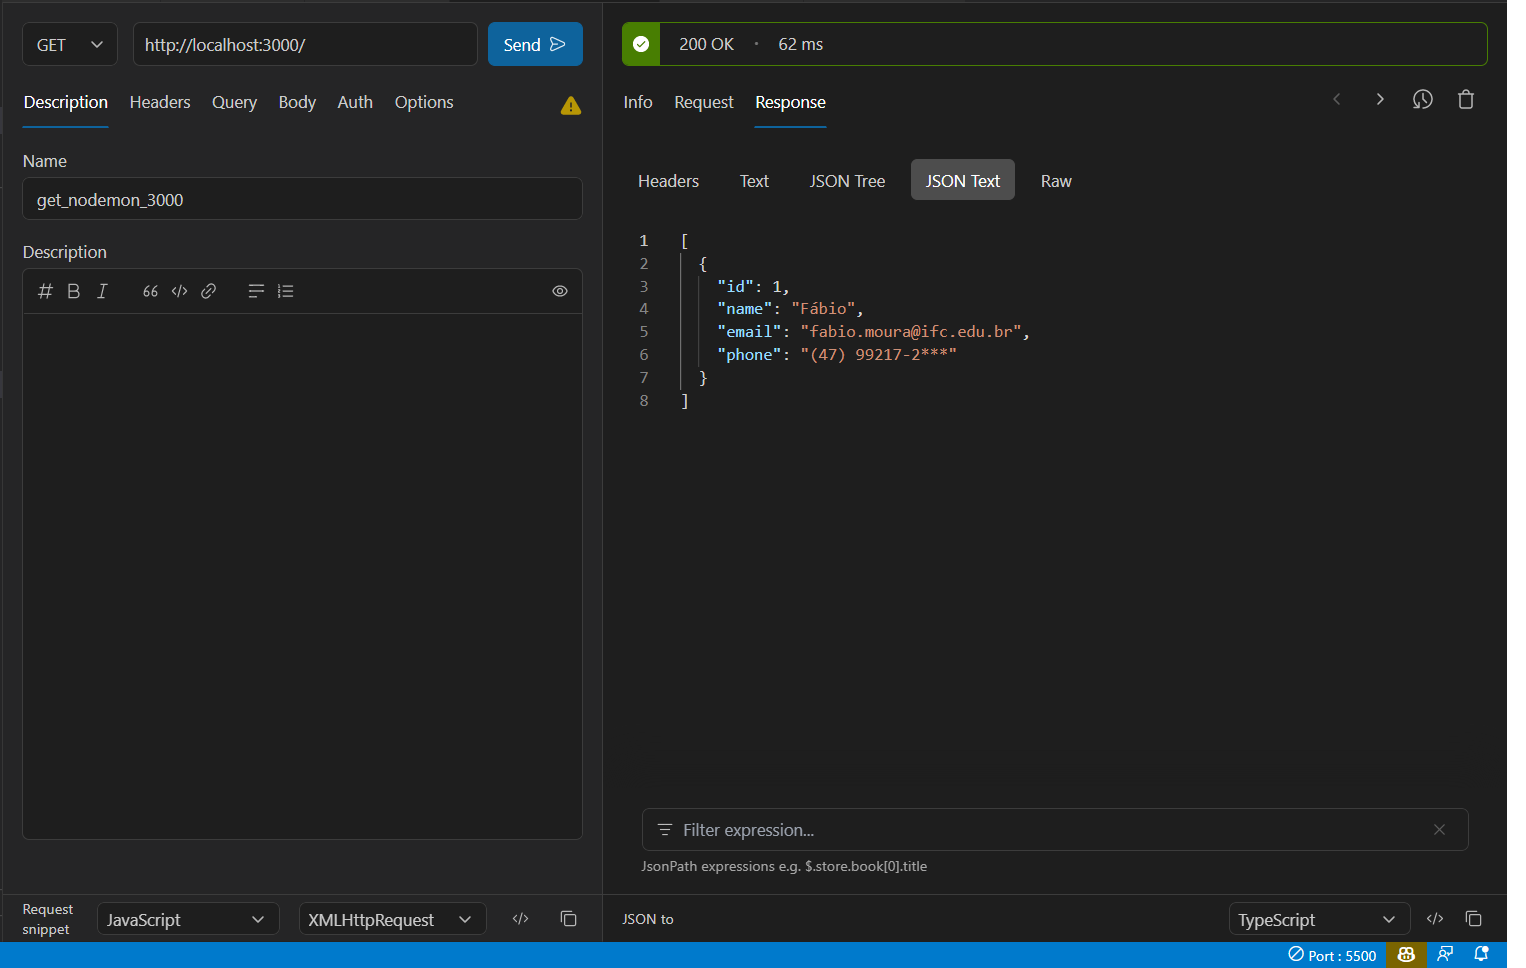Clear the filter expression with X

click(1439, 830)
